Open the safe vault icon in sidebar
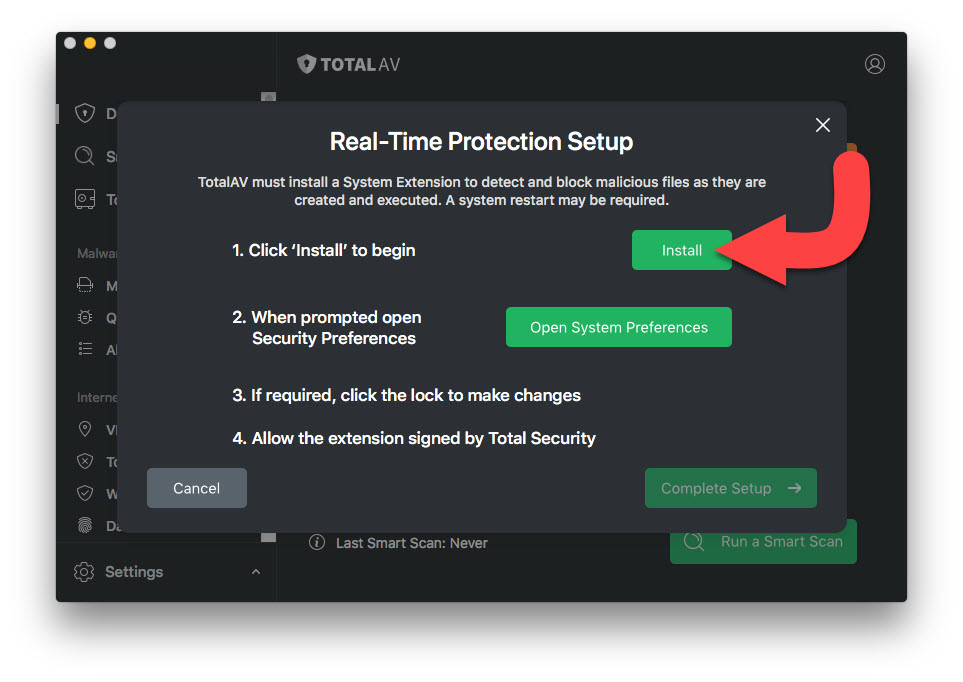Image resolution: width=963 pixels, height=682 pixels. [x=85, y=199]
